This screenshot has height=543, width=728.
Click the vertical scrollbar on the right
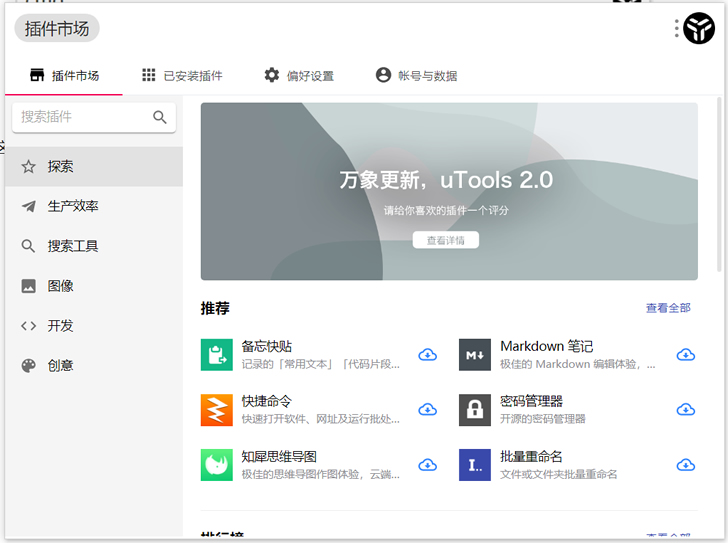tap(719, 186)
